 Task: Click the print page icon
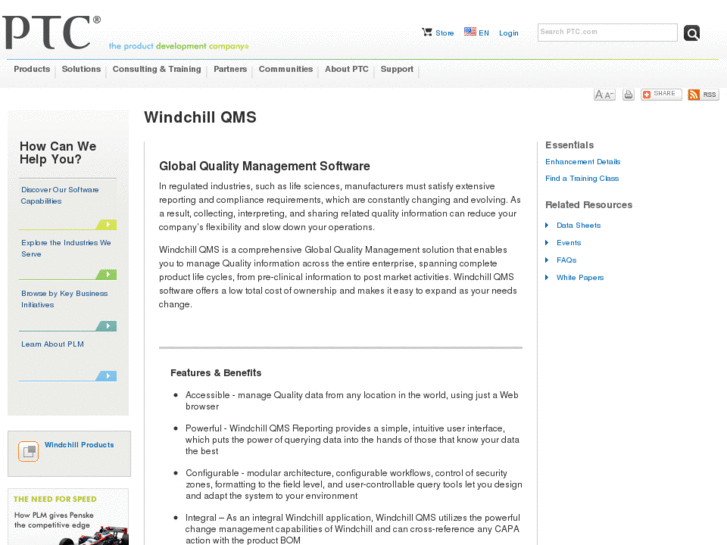point(628,95)
